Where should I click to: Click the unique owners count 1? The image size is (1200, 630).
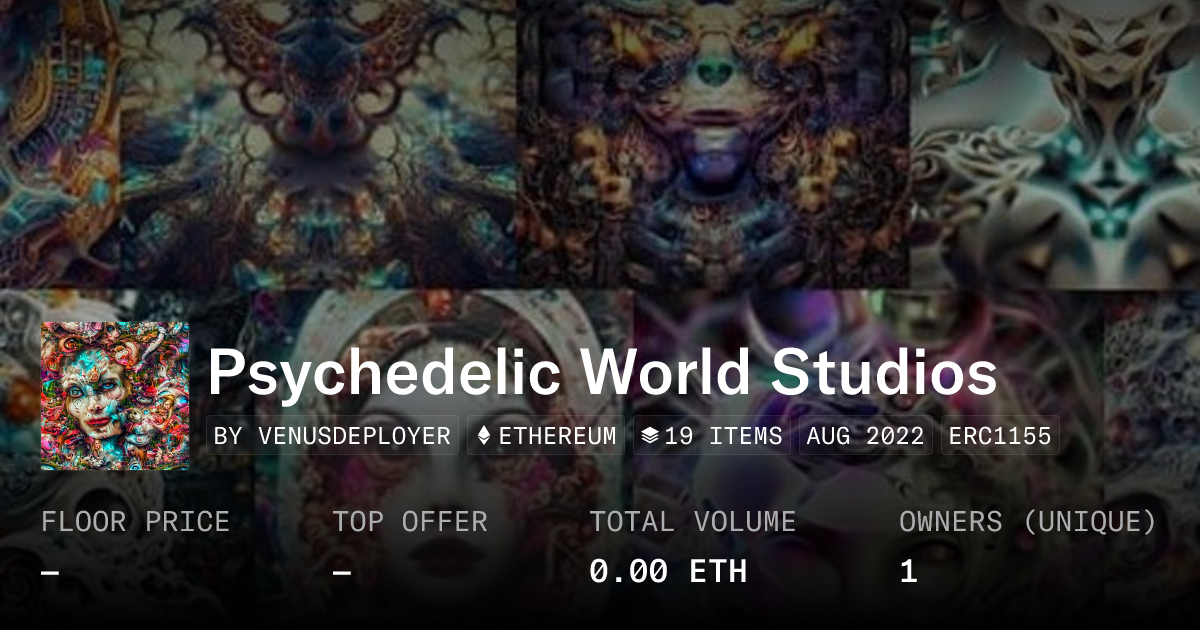(908, 571)
